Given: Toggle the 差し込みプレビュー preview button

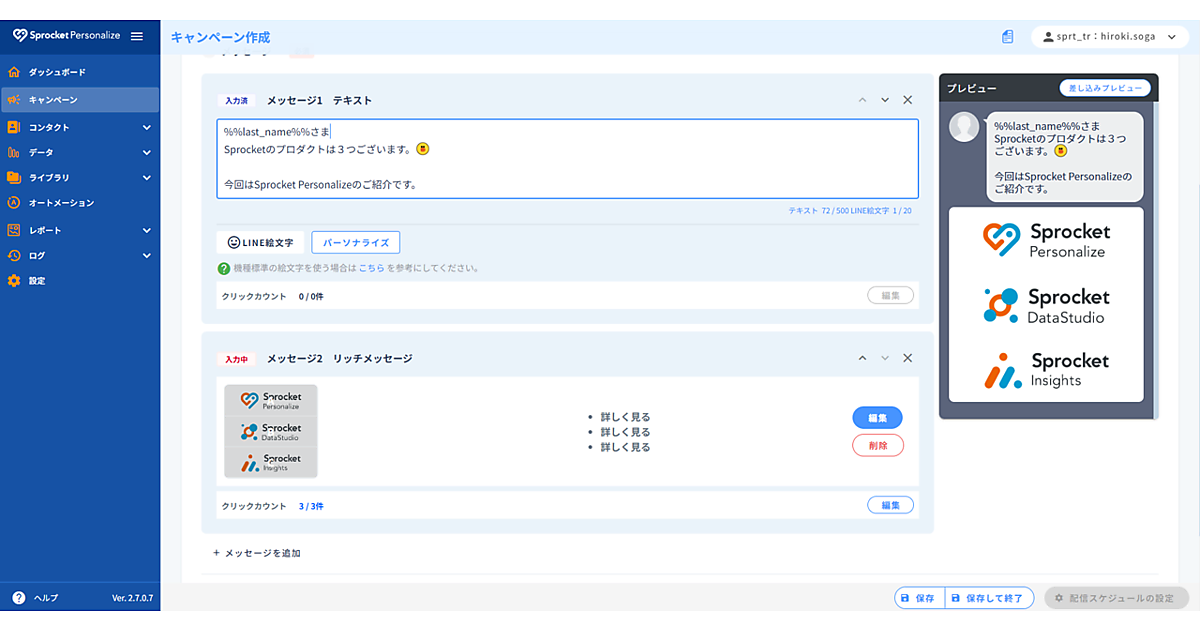Looking at the screenshot, I should click(1105, 89).
